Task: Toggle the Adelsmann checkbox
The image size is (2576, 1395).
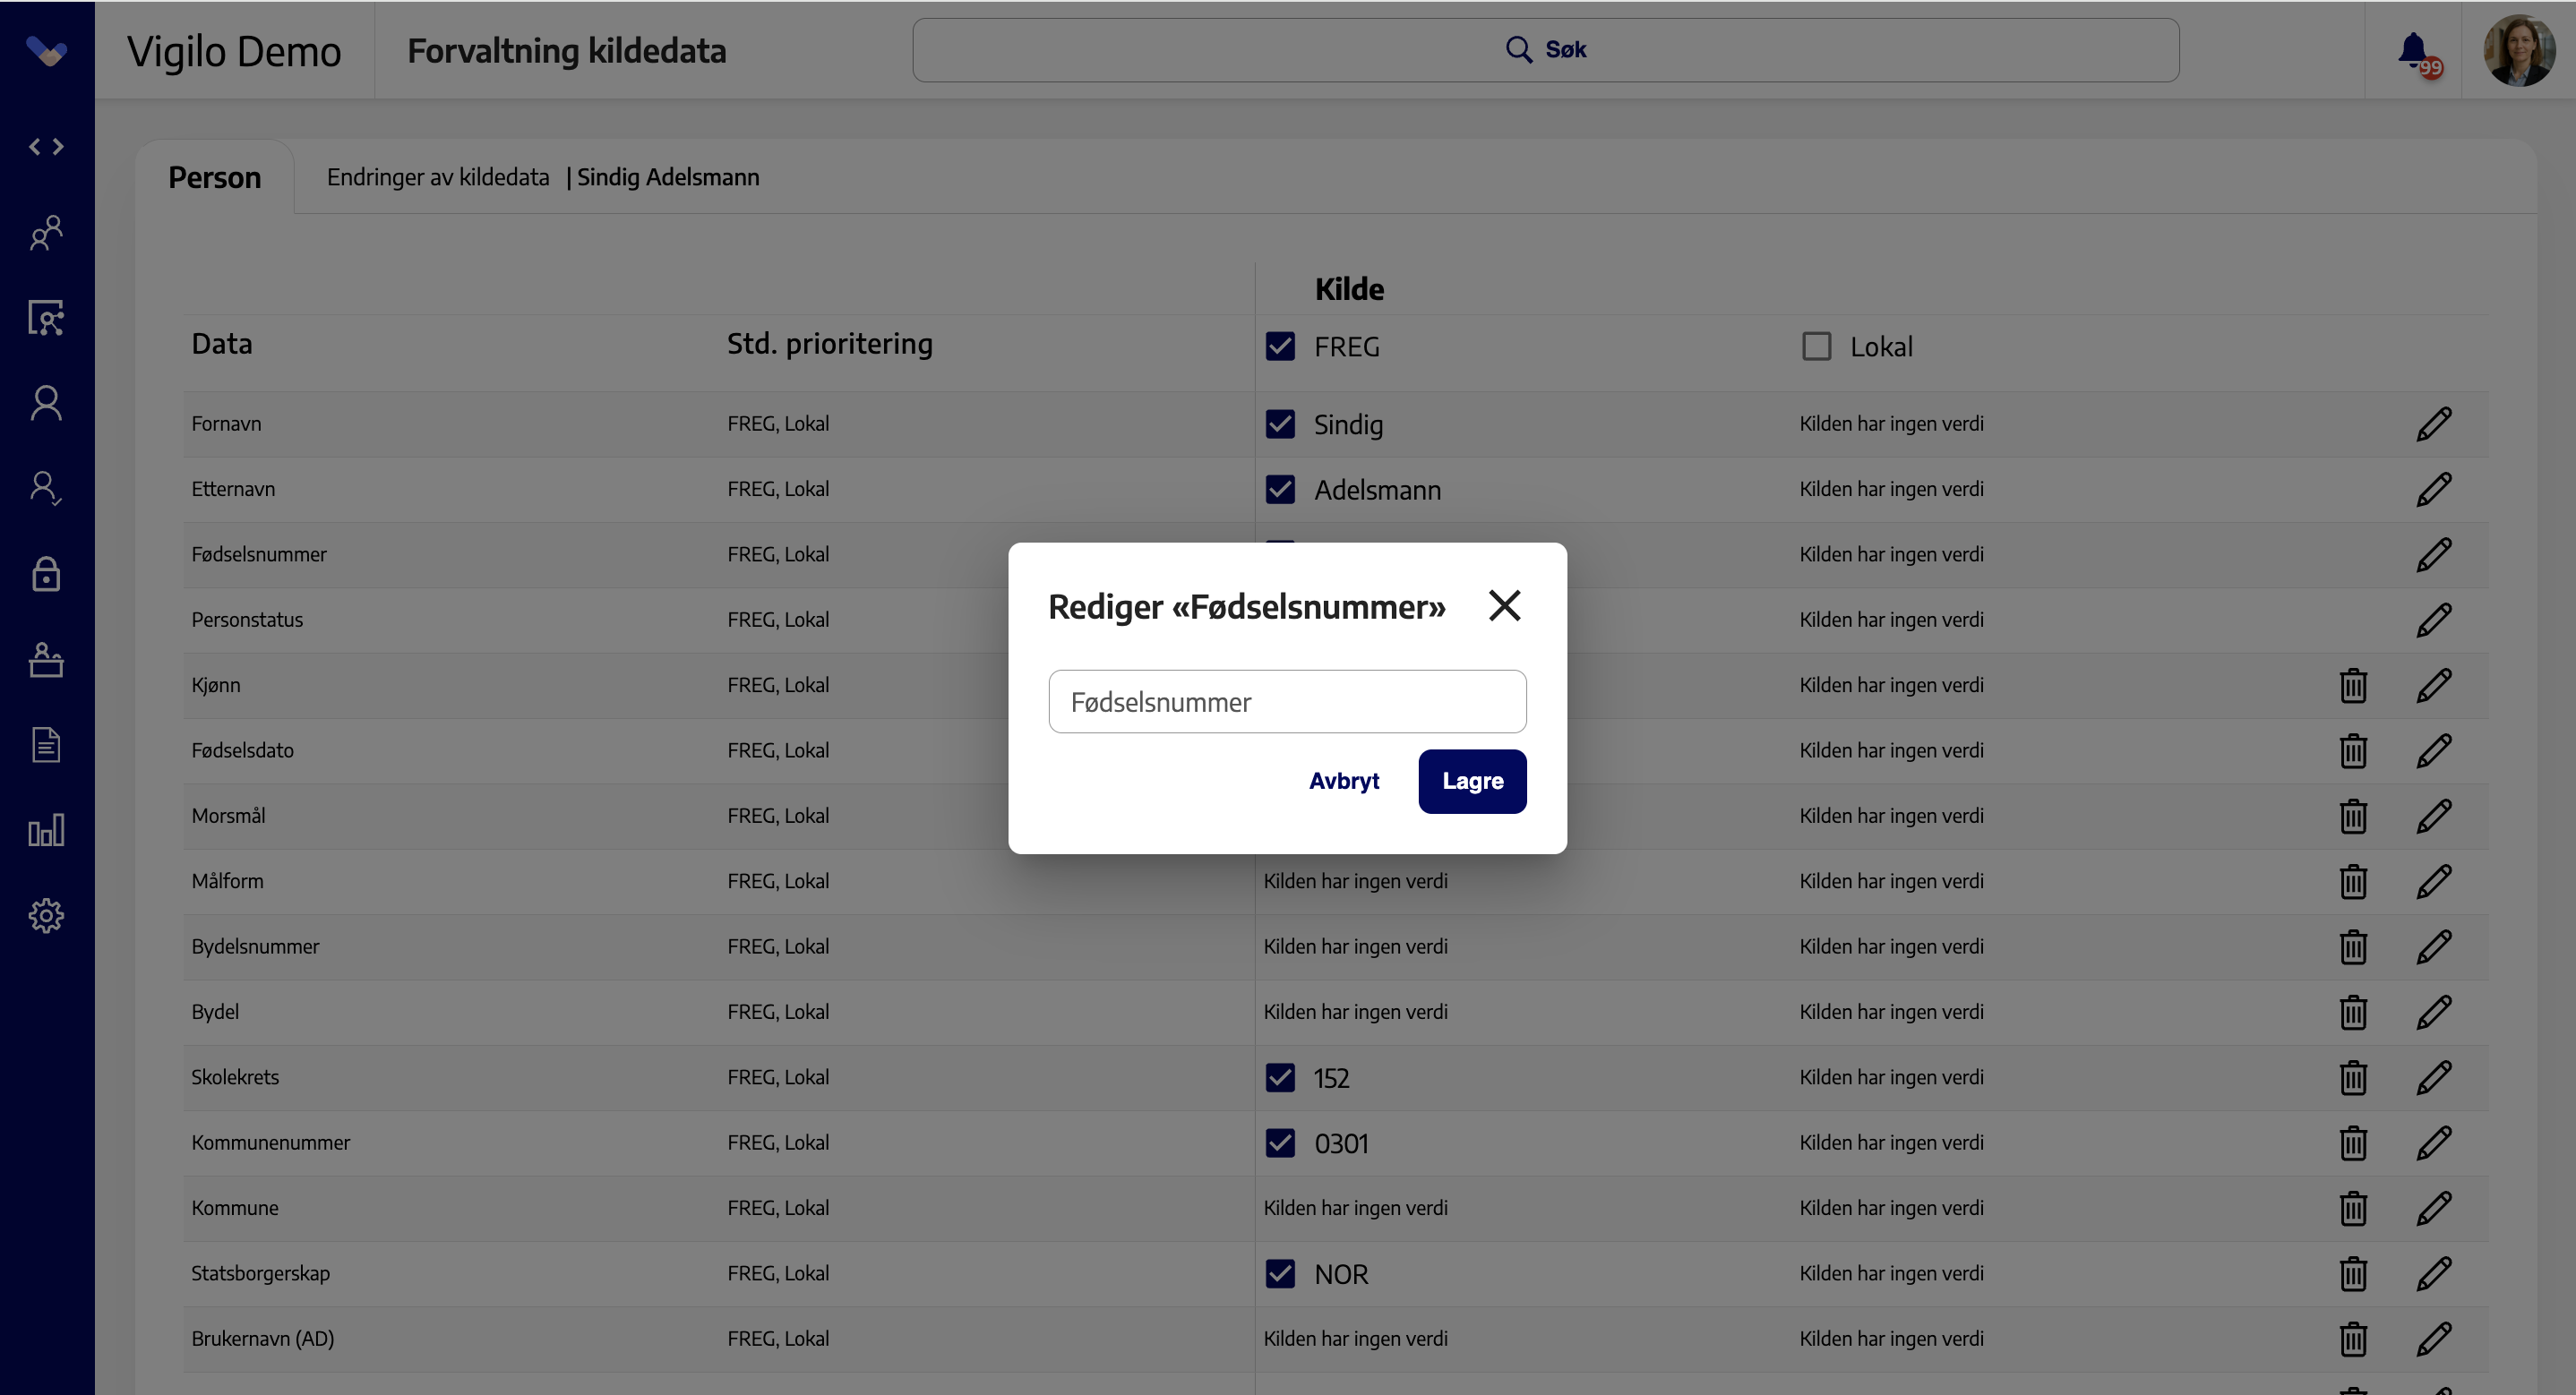Action: pyautogui.click(x=1280, y=489)
